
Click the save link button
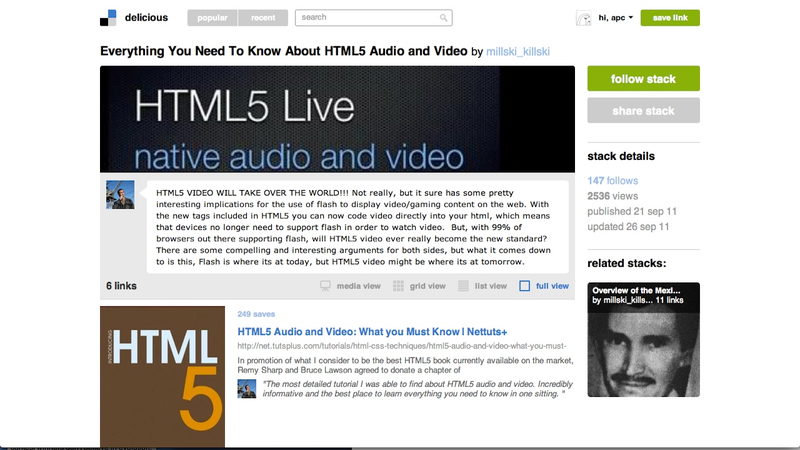pos(670,18)
